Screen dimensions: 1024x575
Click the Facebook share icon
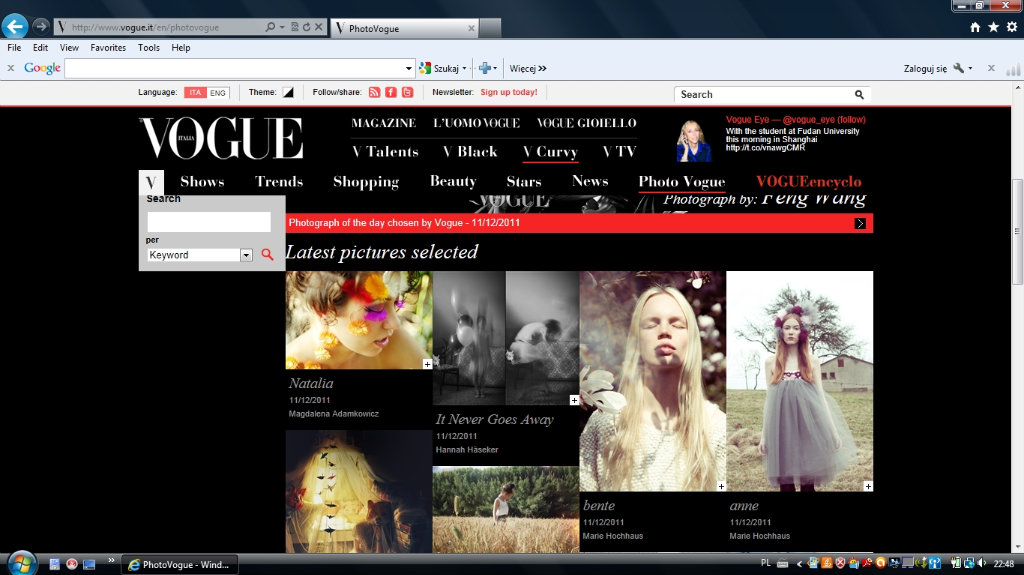click(391, 92)
